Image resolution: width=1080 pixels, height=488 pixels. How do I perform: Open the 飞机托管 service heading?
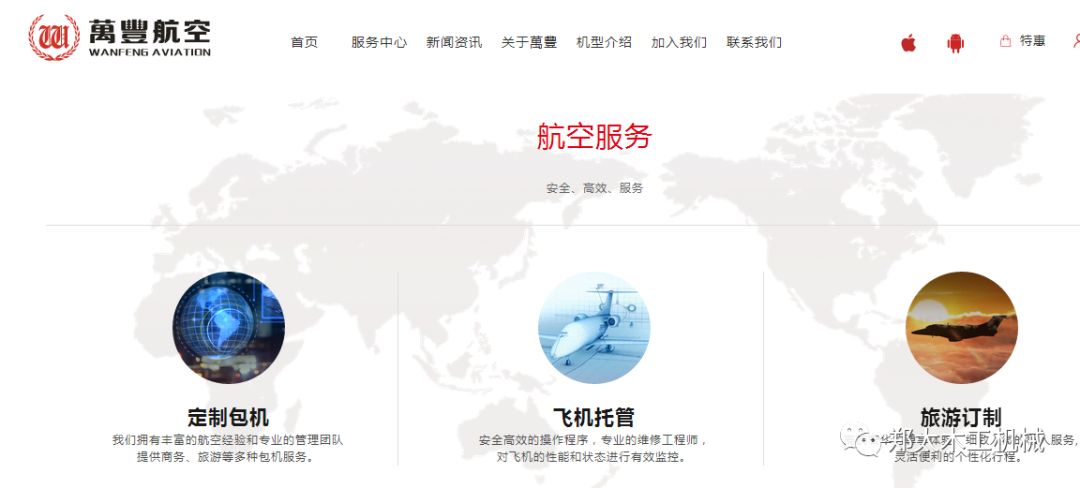click(594, 417)
